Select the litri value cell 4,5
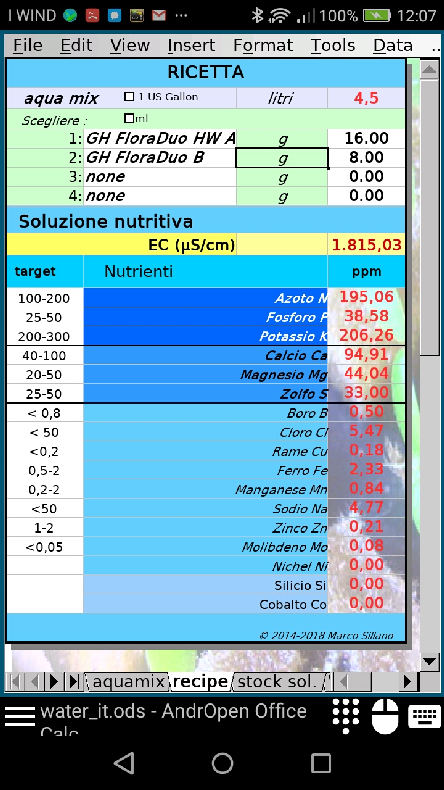This screenshot has width=444, height=790. (366, 98)
